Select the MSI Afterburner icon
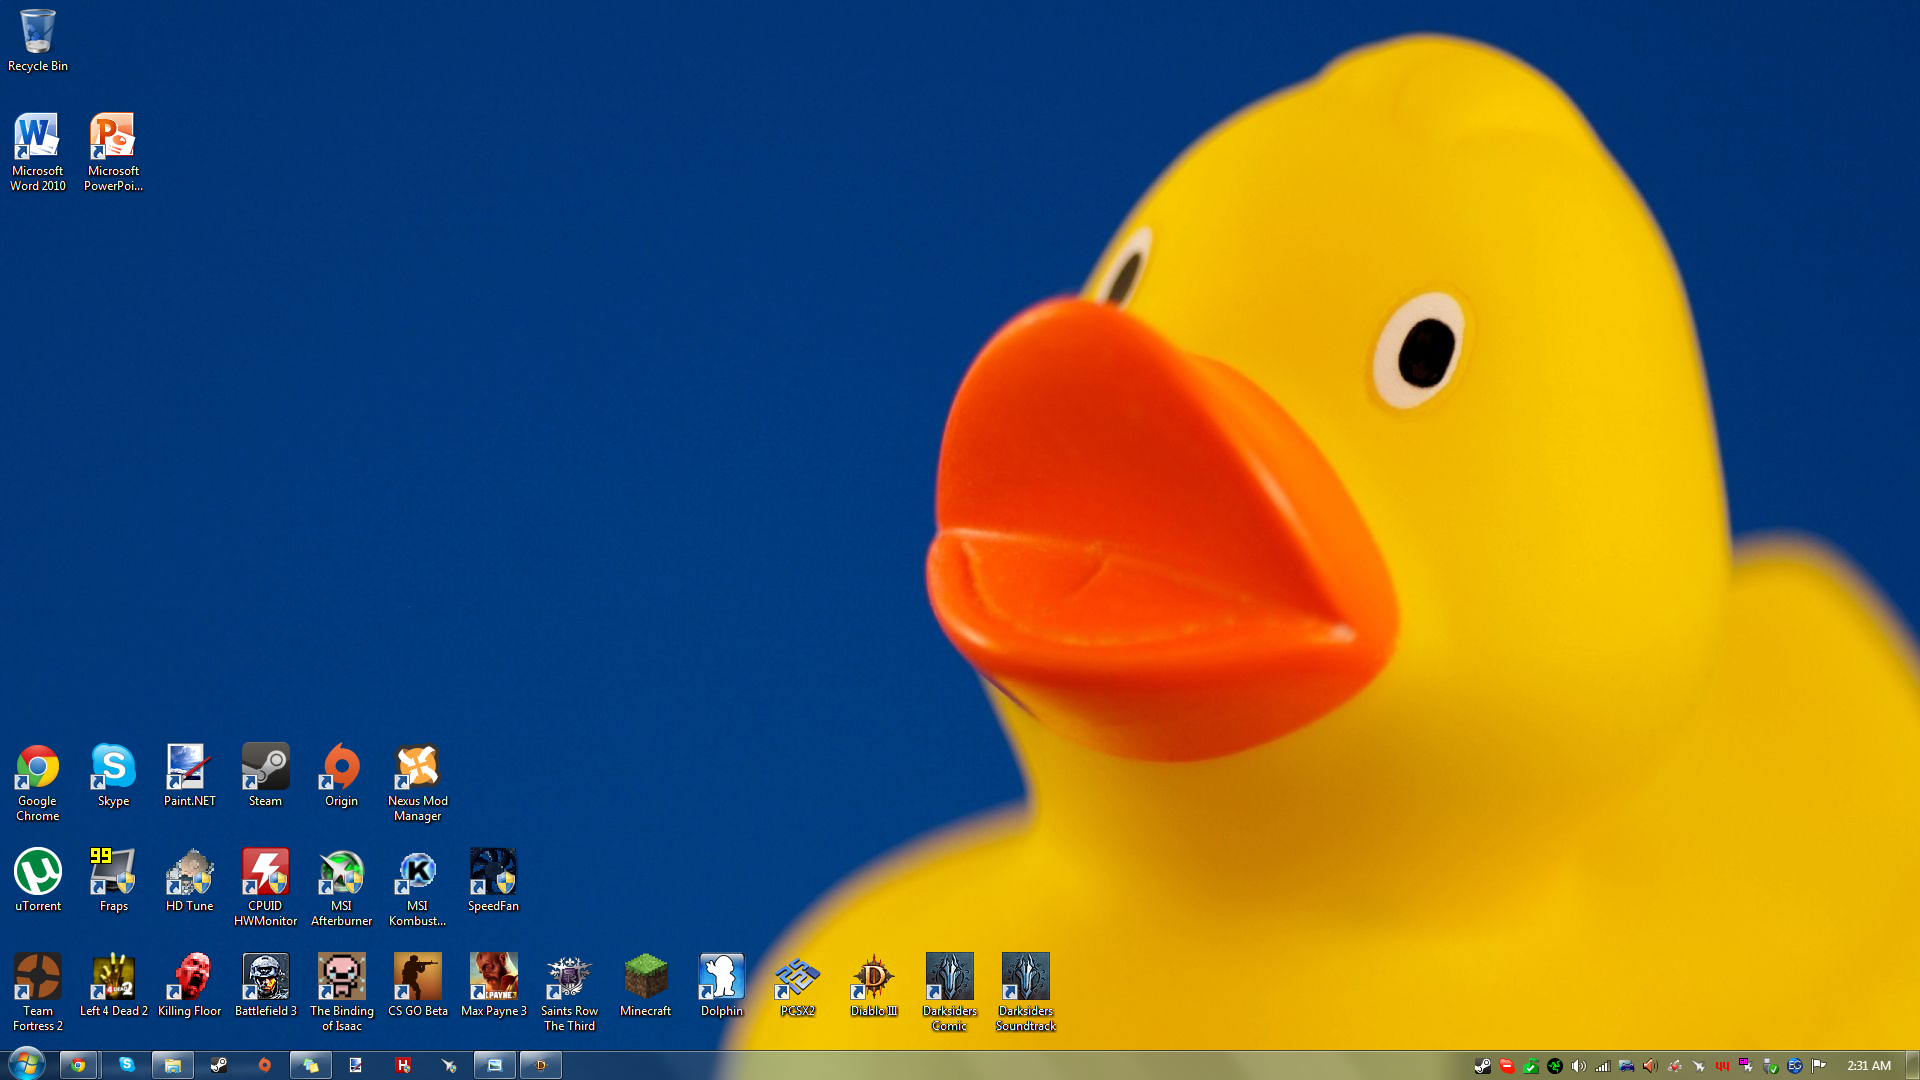The width and height of the screenshot is (1920, 1080). pyautogui.click(x=341, y=873)
